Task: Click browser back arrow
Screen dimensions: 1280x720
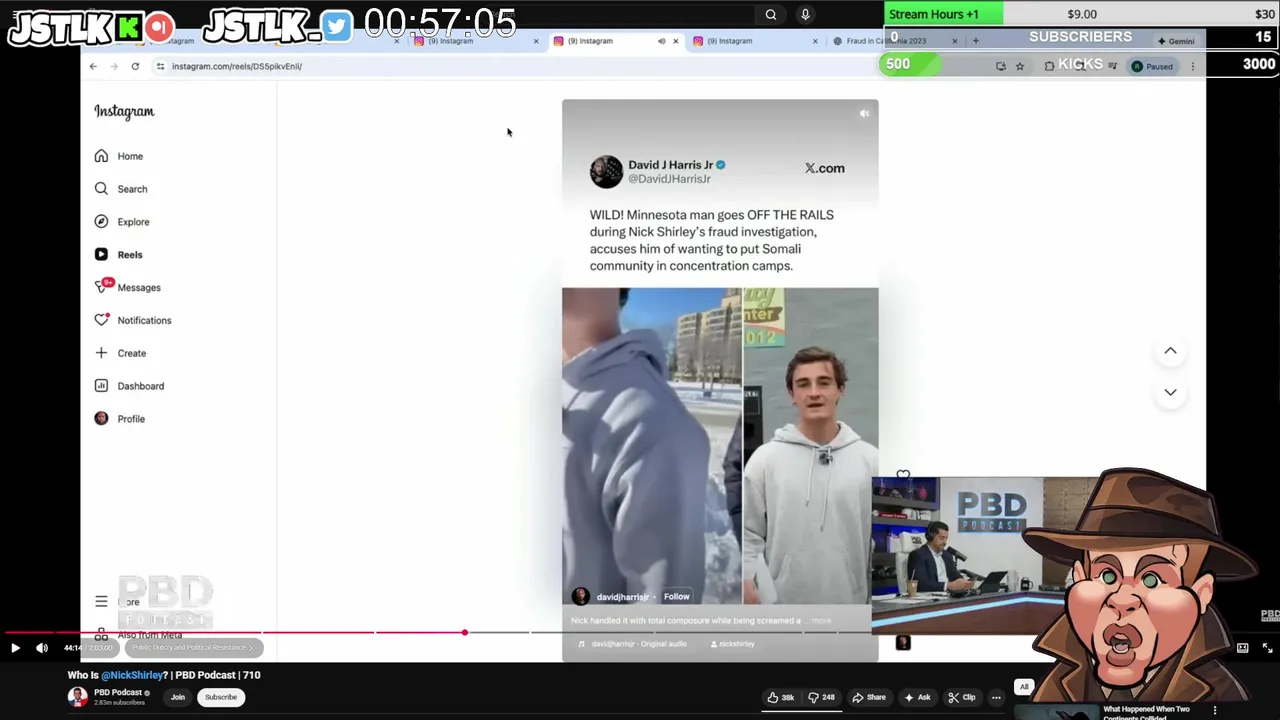Action: coord(93,66)
